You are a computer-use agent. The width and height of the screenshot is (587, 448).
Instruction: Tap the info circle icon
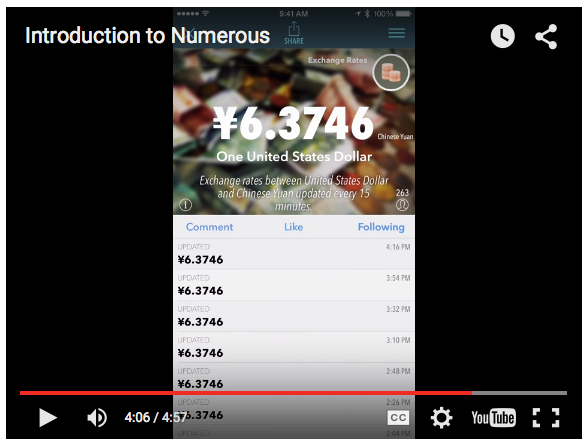tap(185, 205)
